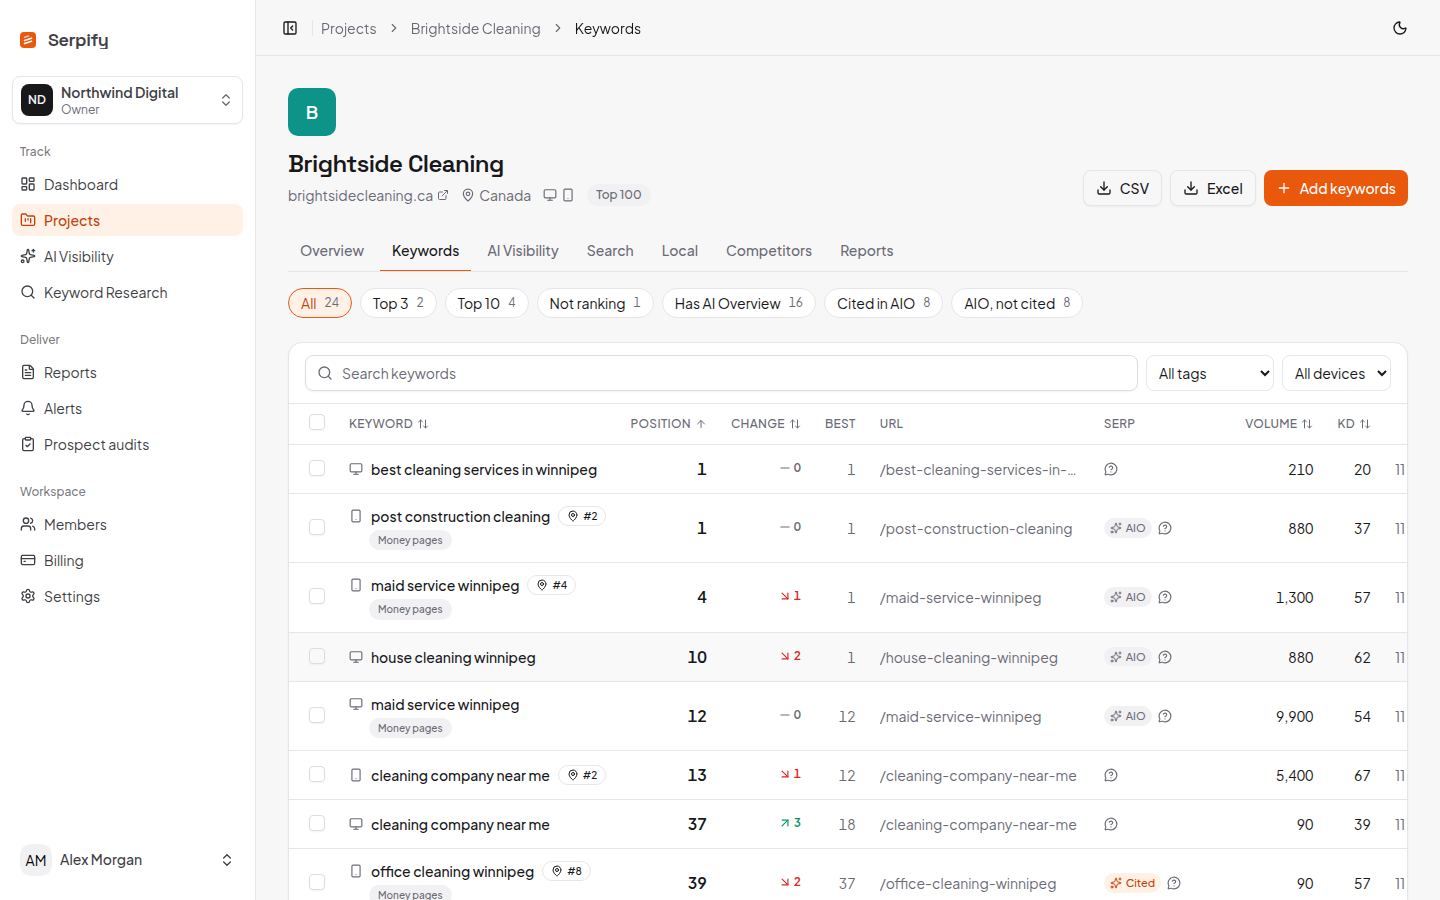Image resolution: width=1440 pixels, height=900 pixels.
Task: Select the best cleaning services in winnipeg row
Action: [x=317, y=468]
